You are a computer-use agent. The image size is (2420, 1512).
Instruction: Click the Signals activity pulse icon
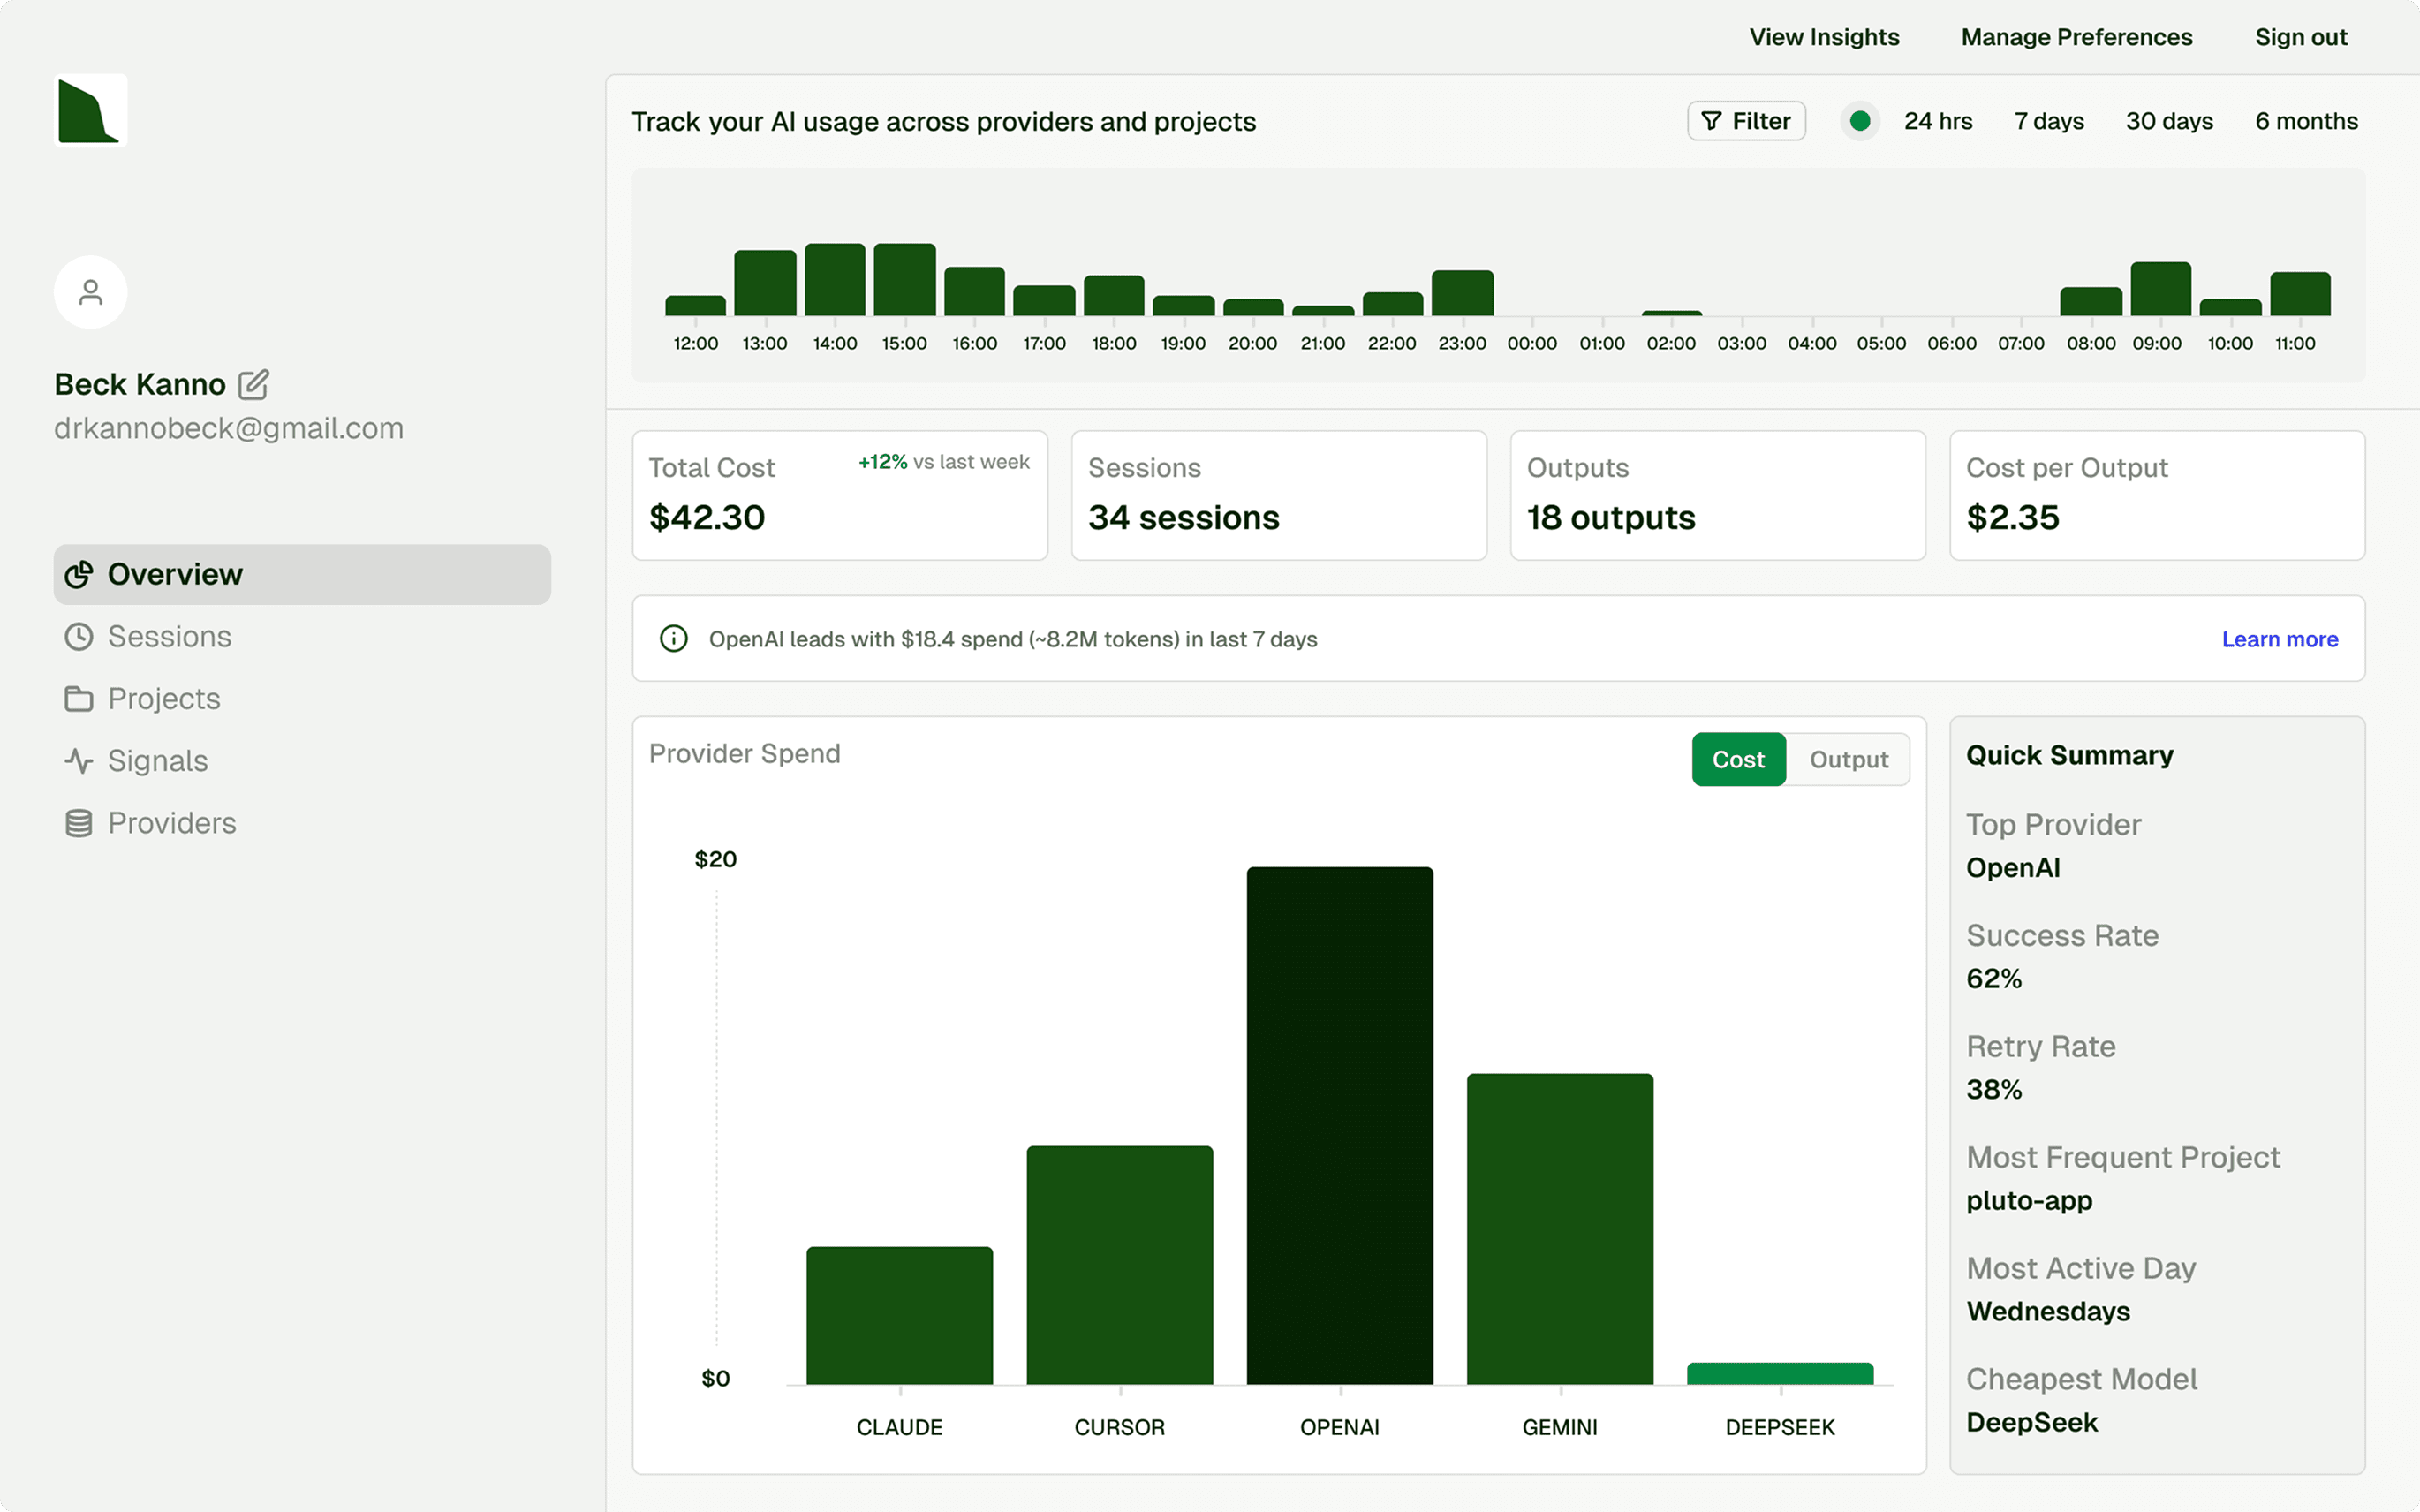[x=79, y=761]
